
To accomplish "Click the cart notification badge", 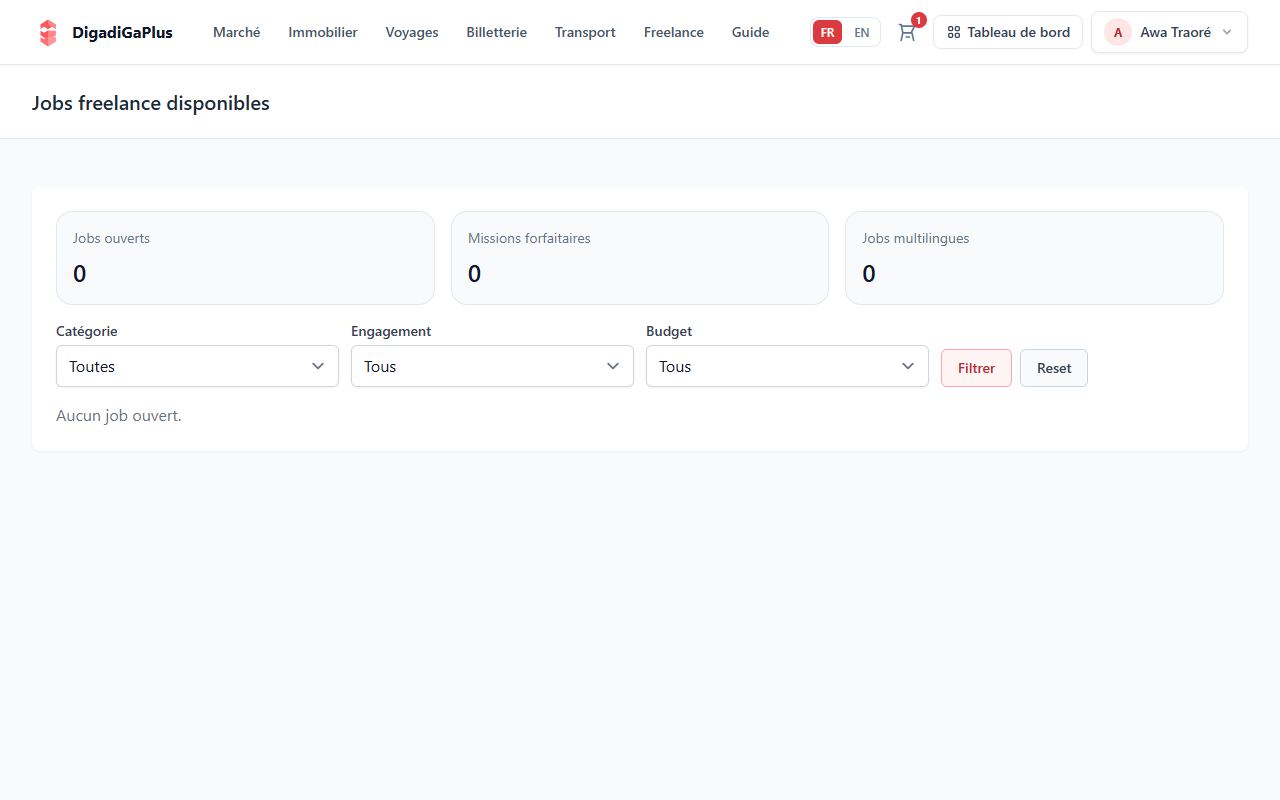I will pos(918,20).
